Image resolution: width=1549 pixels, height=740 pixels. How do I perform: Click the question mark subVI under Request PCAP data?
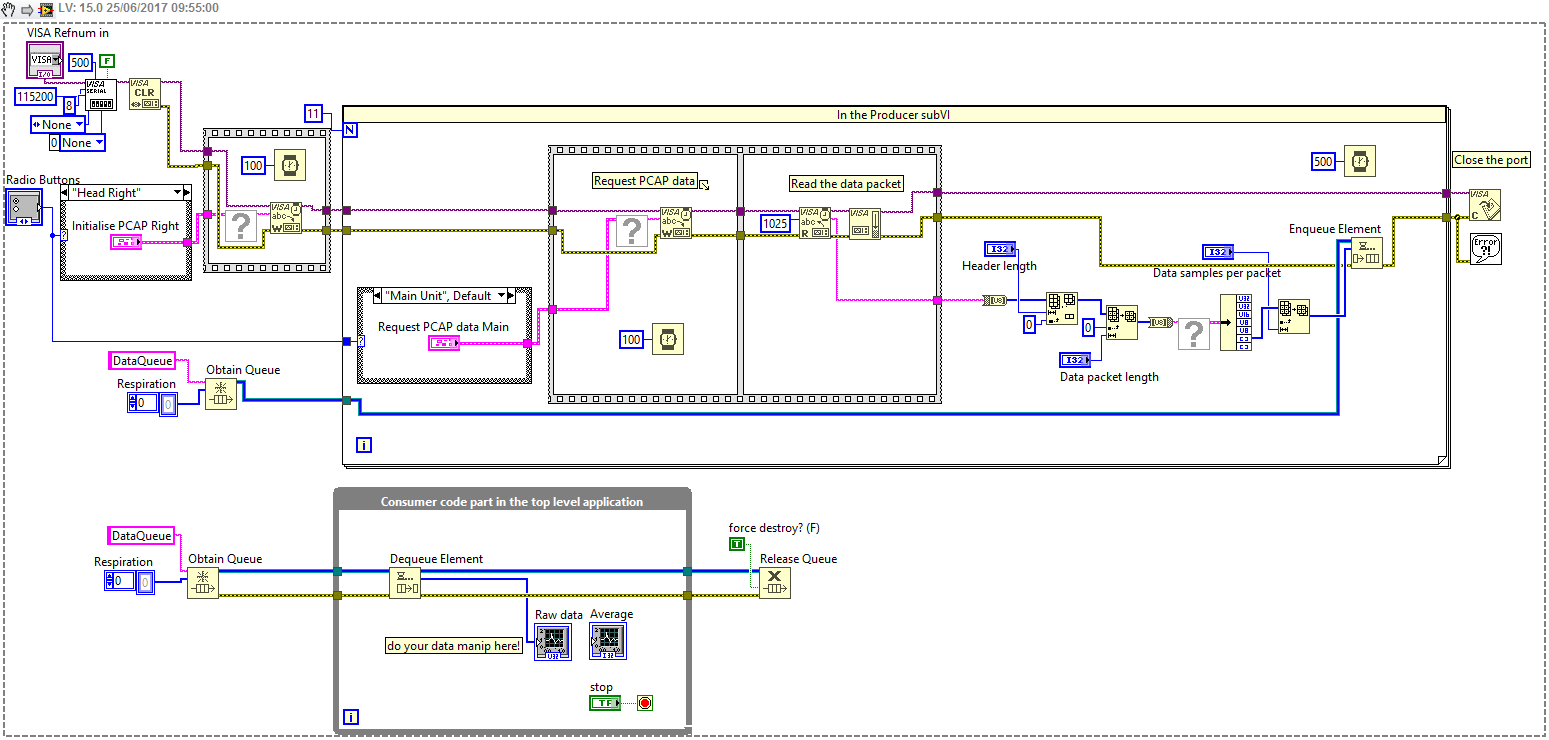click(x=631, y=233)
